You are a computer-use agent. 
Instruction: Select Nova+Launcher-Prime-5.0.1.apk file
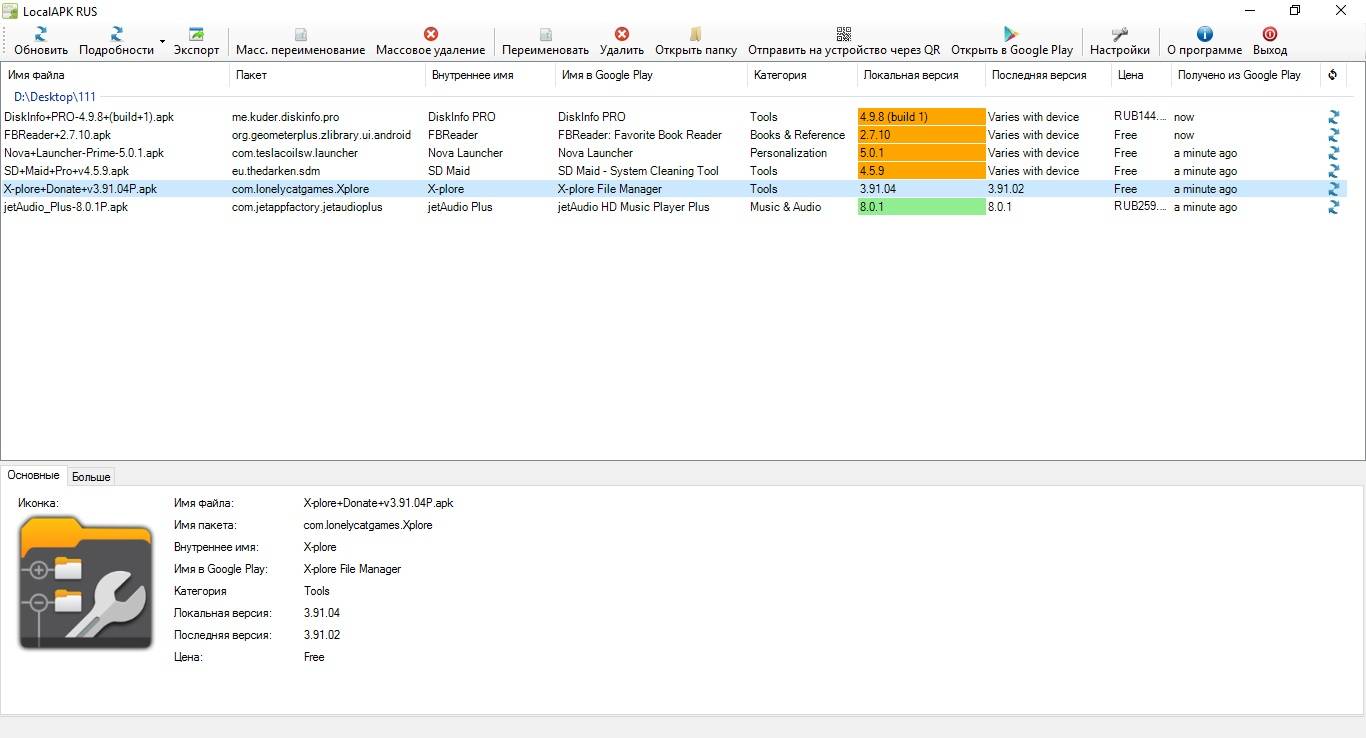click(x=84, y=153)
